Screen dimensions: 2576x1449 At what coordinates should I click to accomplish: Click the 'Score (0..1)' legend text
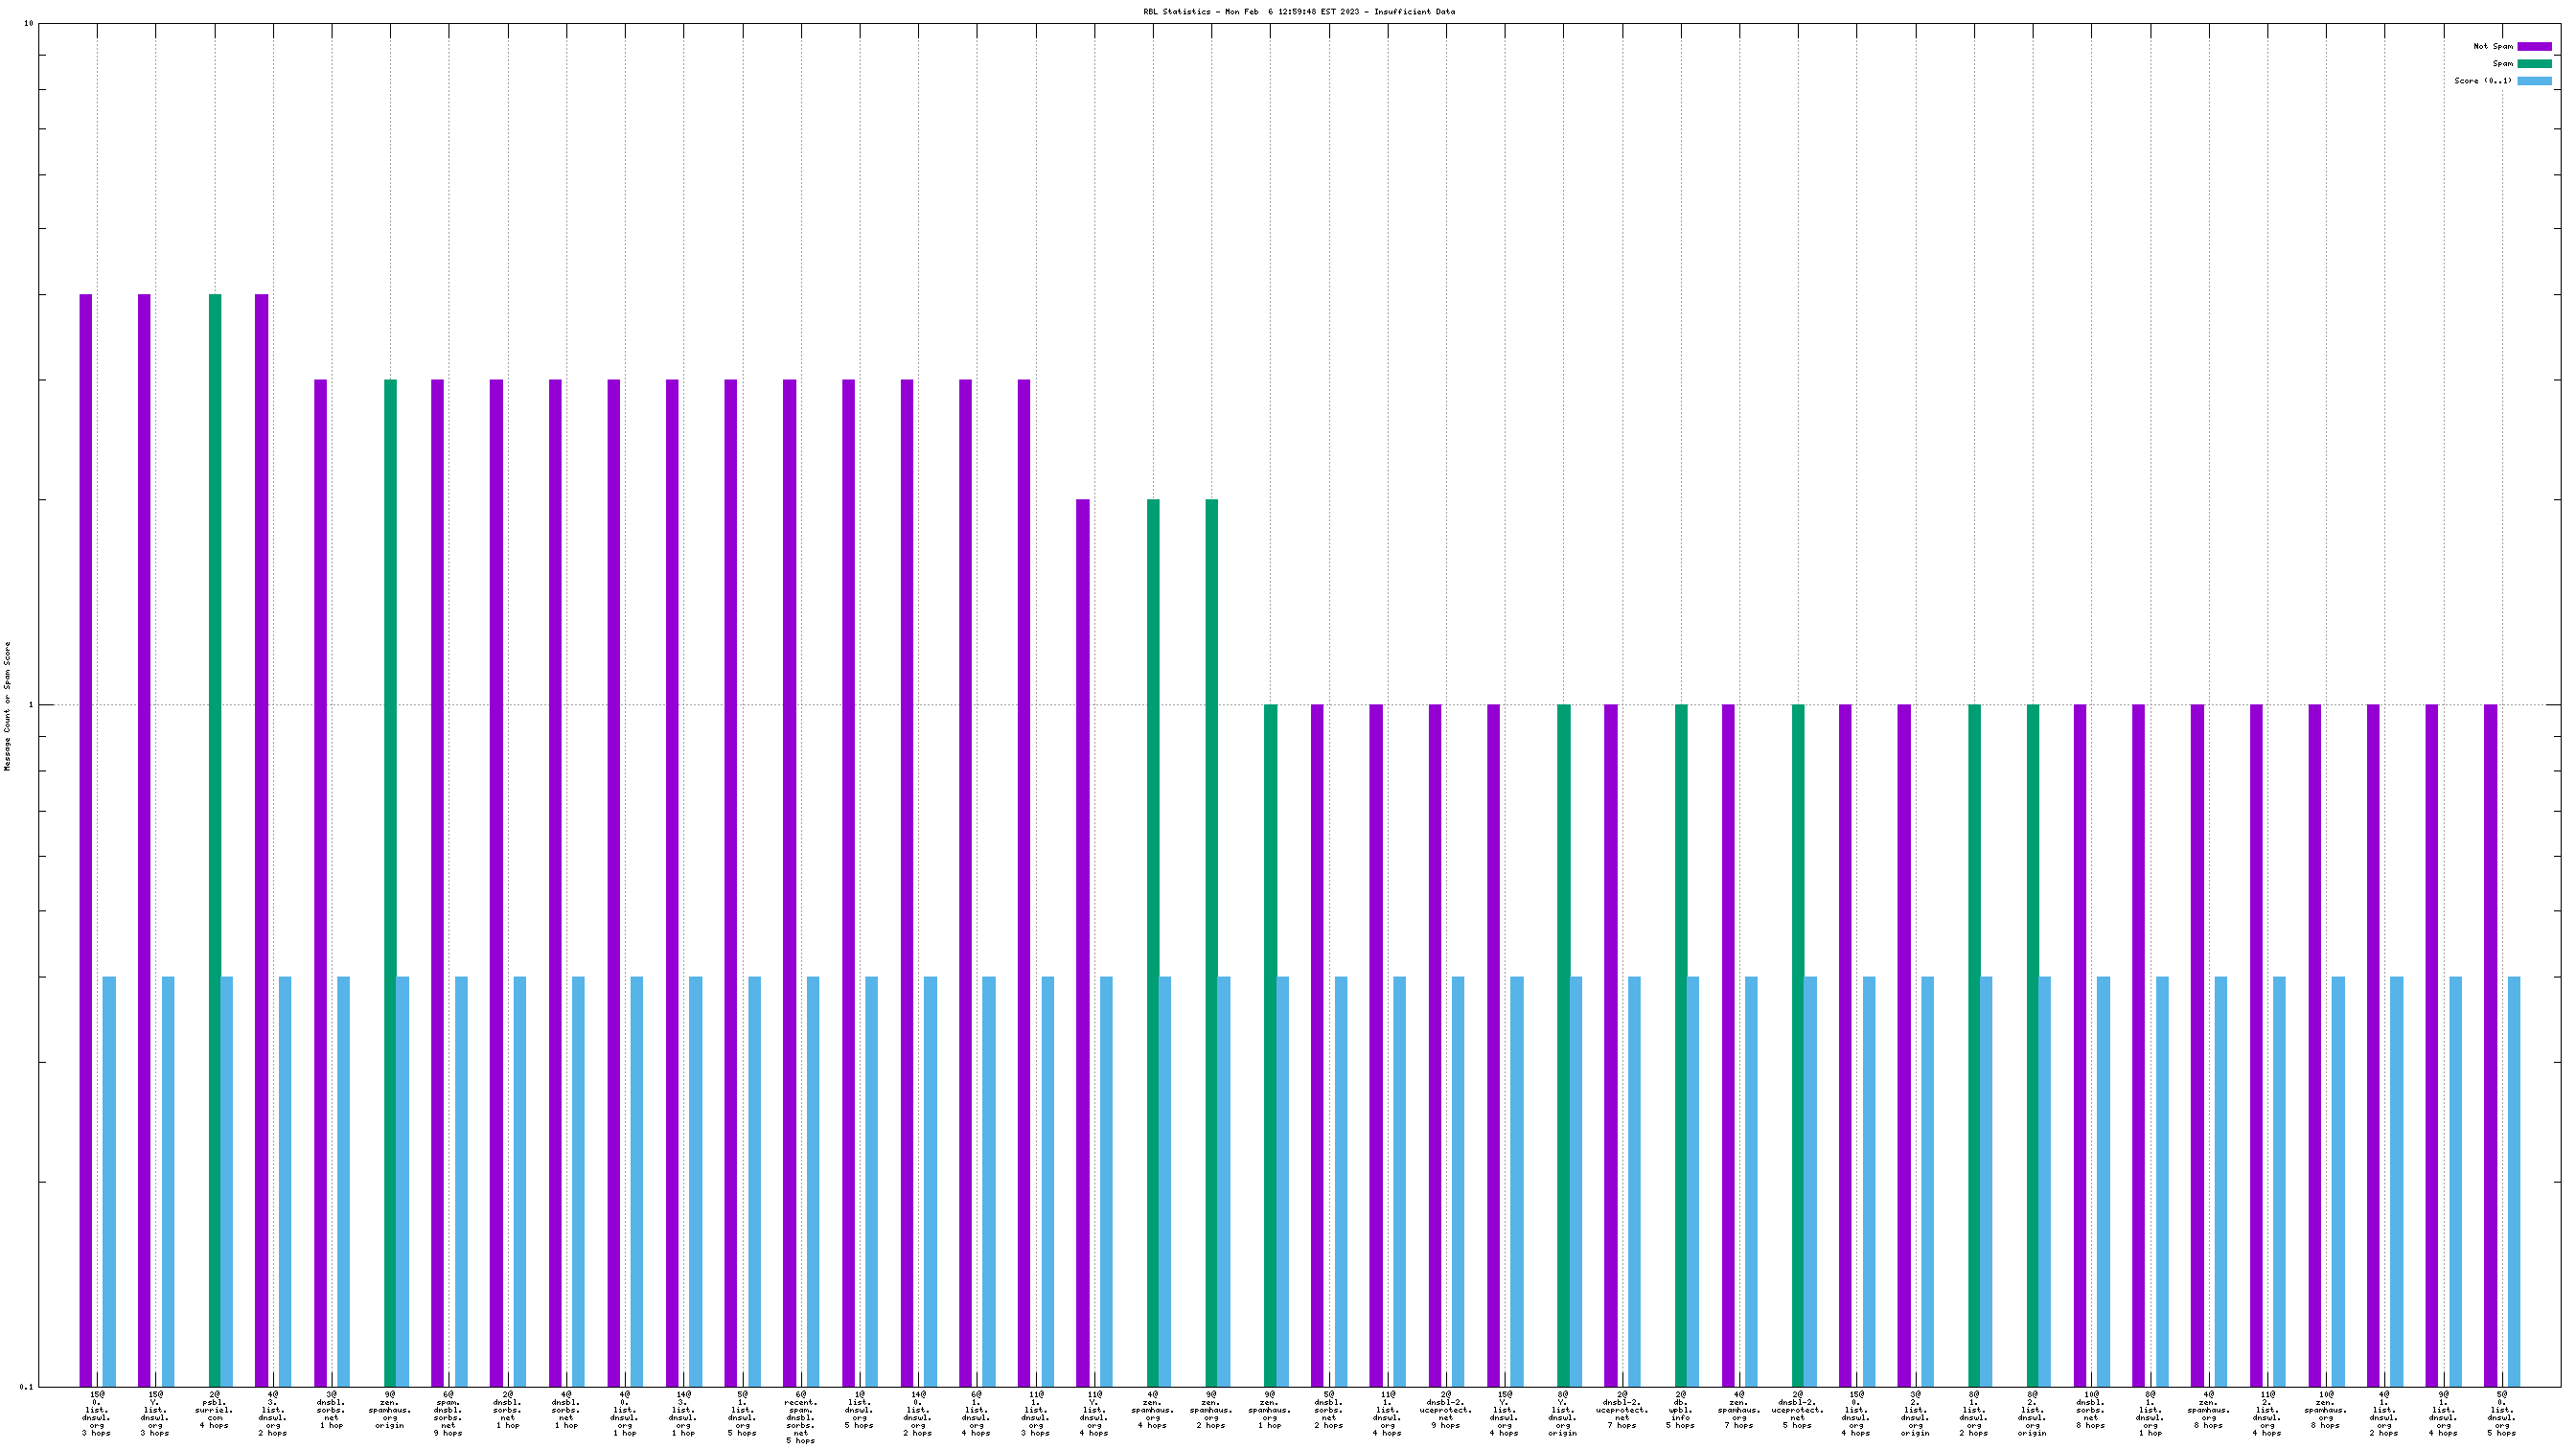(2482, 81)
